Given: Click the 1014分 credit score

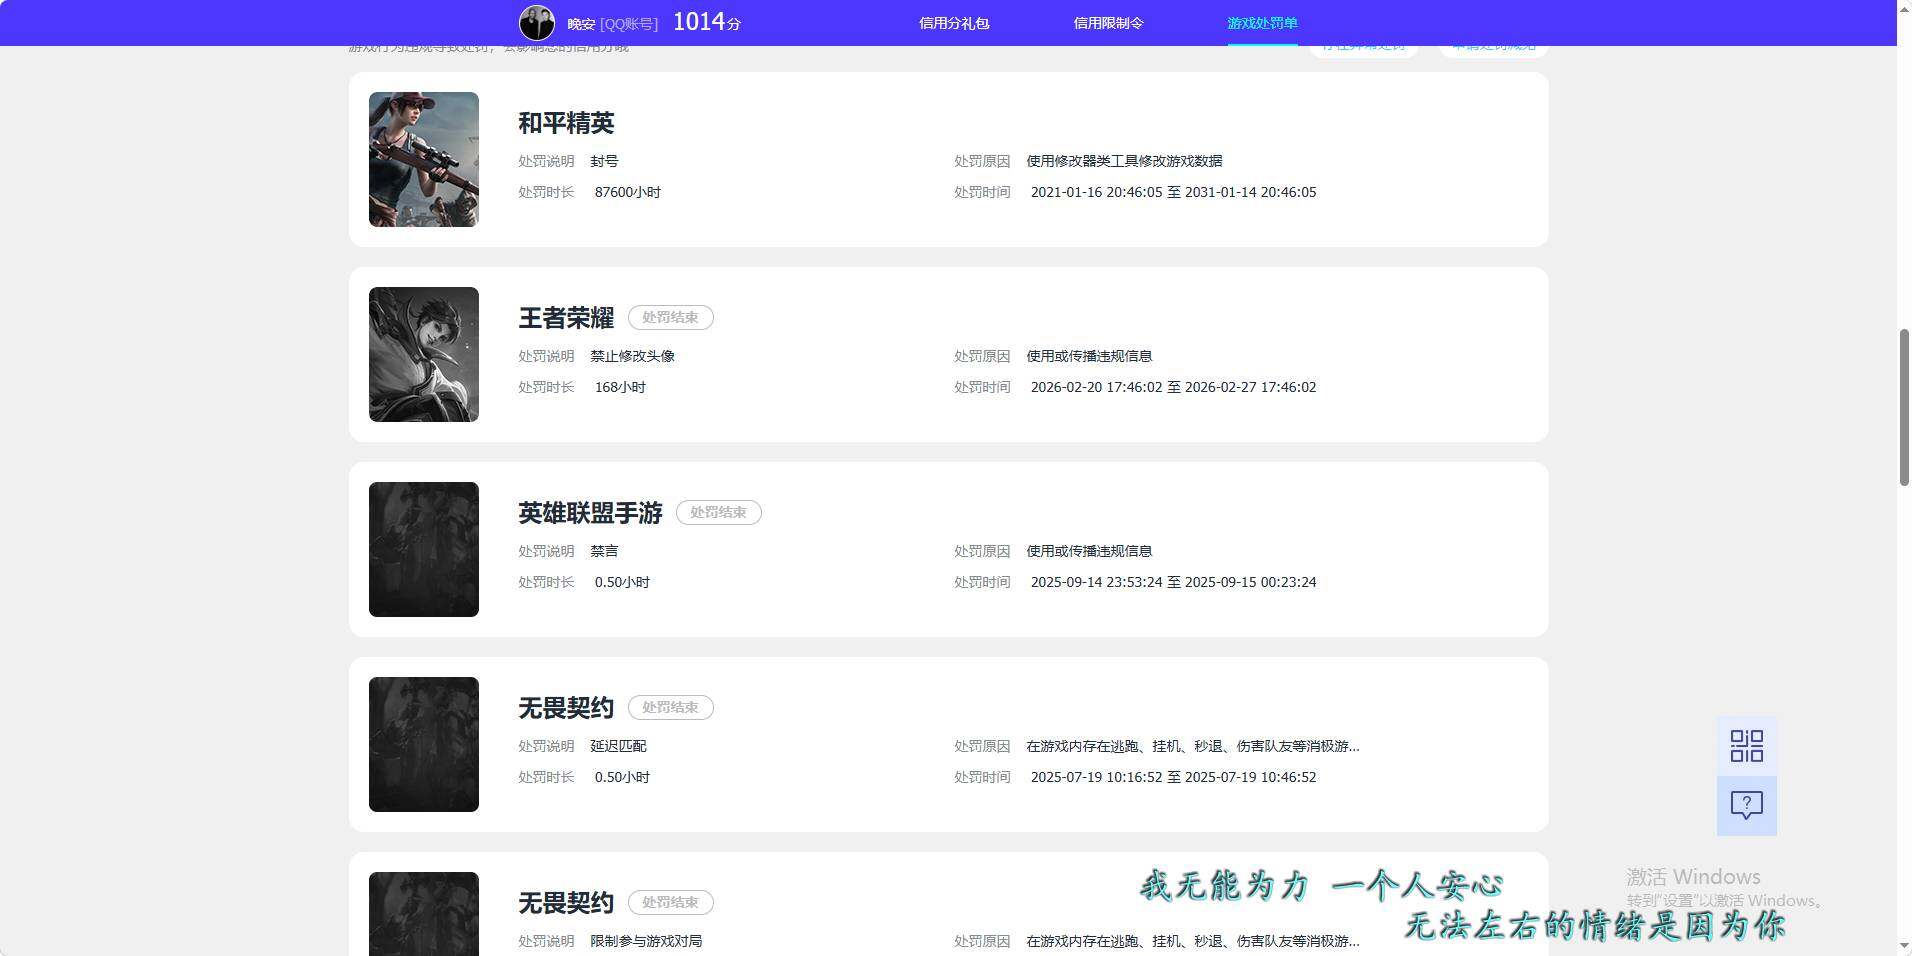Looking at the screenshot, I should [707, 22].
